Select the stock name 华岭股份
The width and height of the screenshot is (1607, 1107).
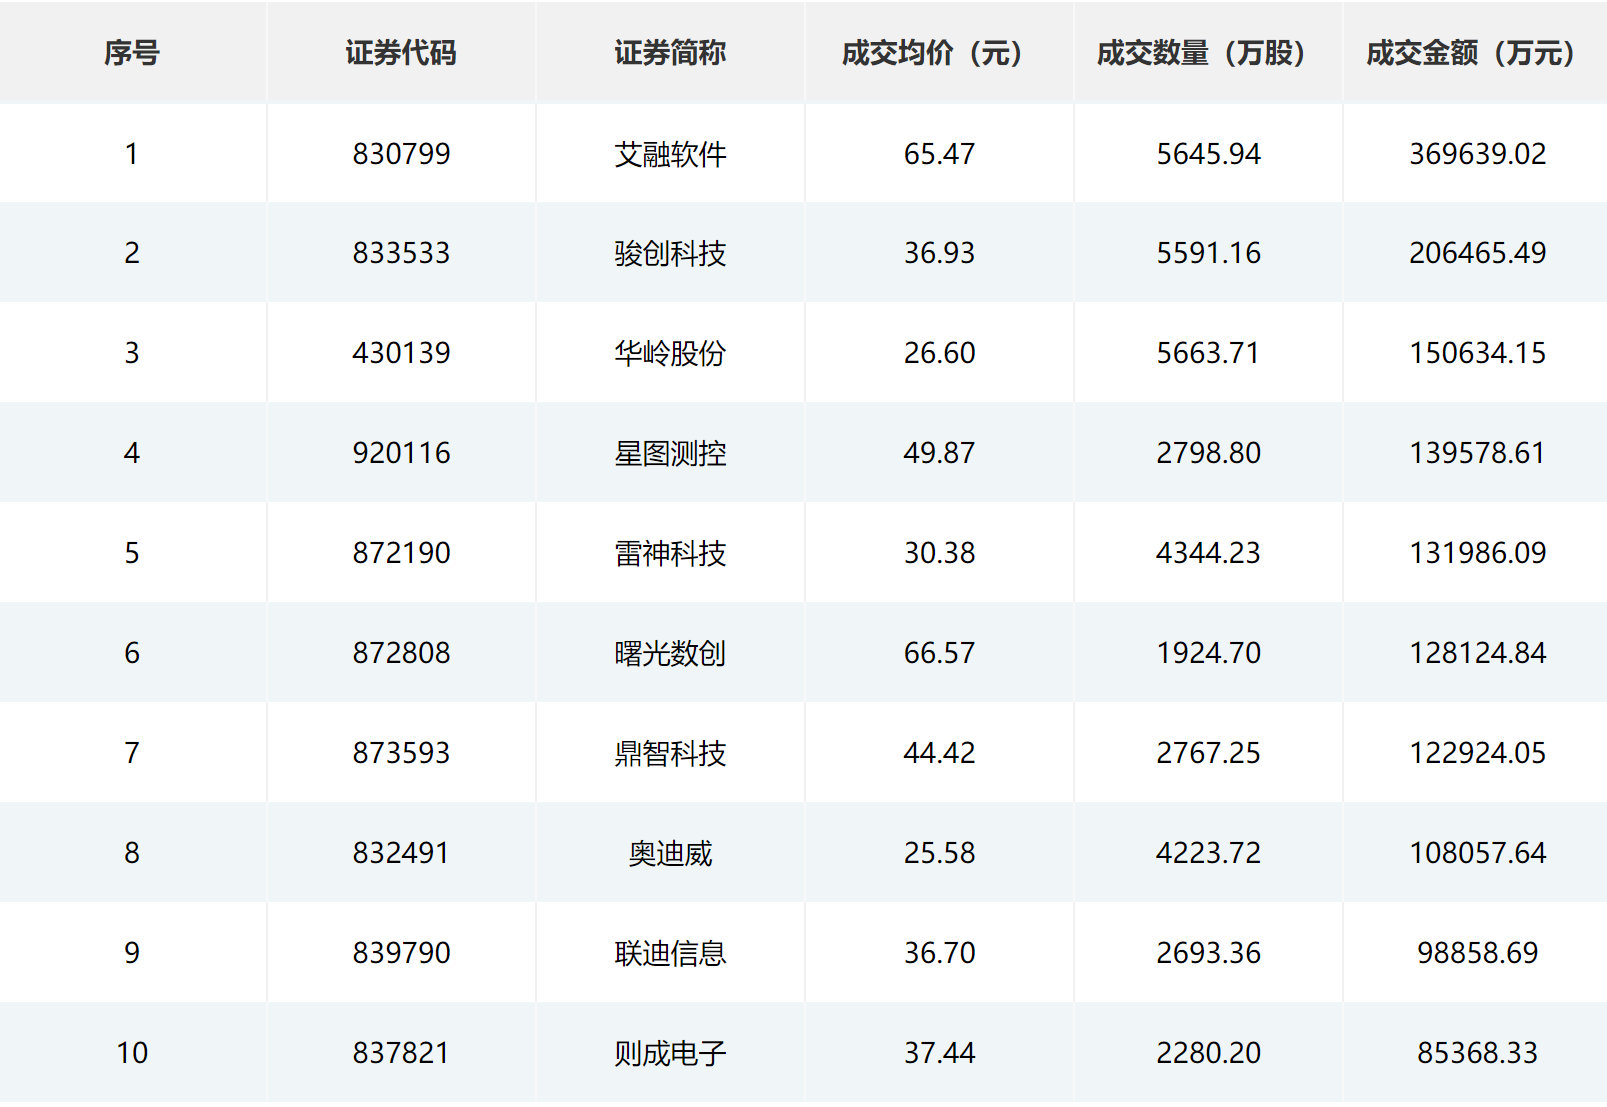coord(670,353)
